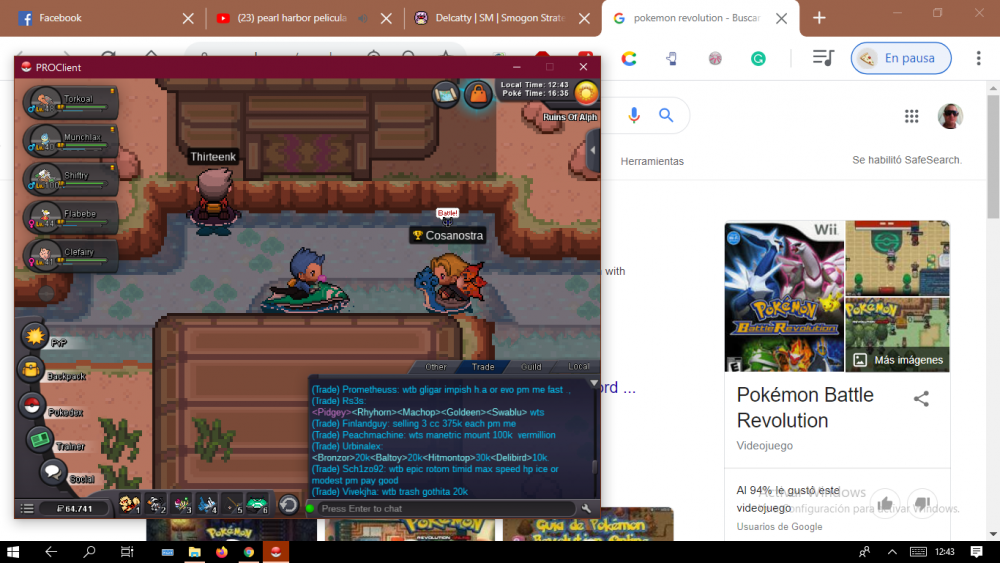The height and width of the screenshot is (563, 1000).
Task: Expand the side panel arrow at right edge
Action: (593, 151)
